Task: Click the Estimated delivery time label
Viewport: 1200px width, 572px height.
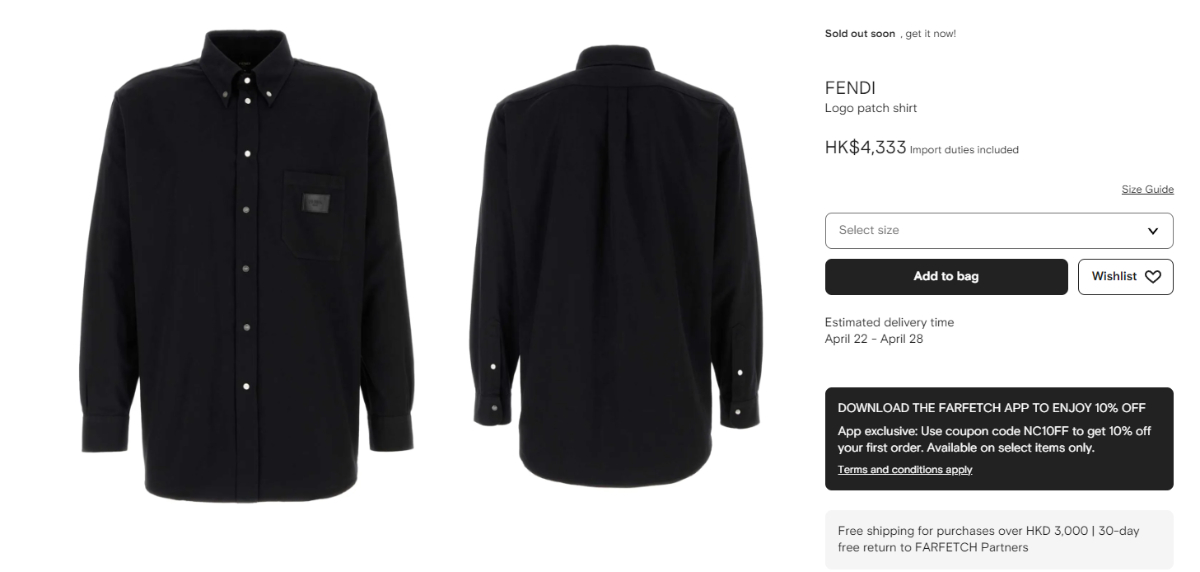Action: click(889, 323)
